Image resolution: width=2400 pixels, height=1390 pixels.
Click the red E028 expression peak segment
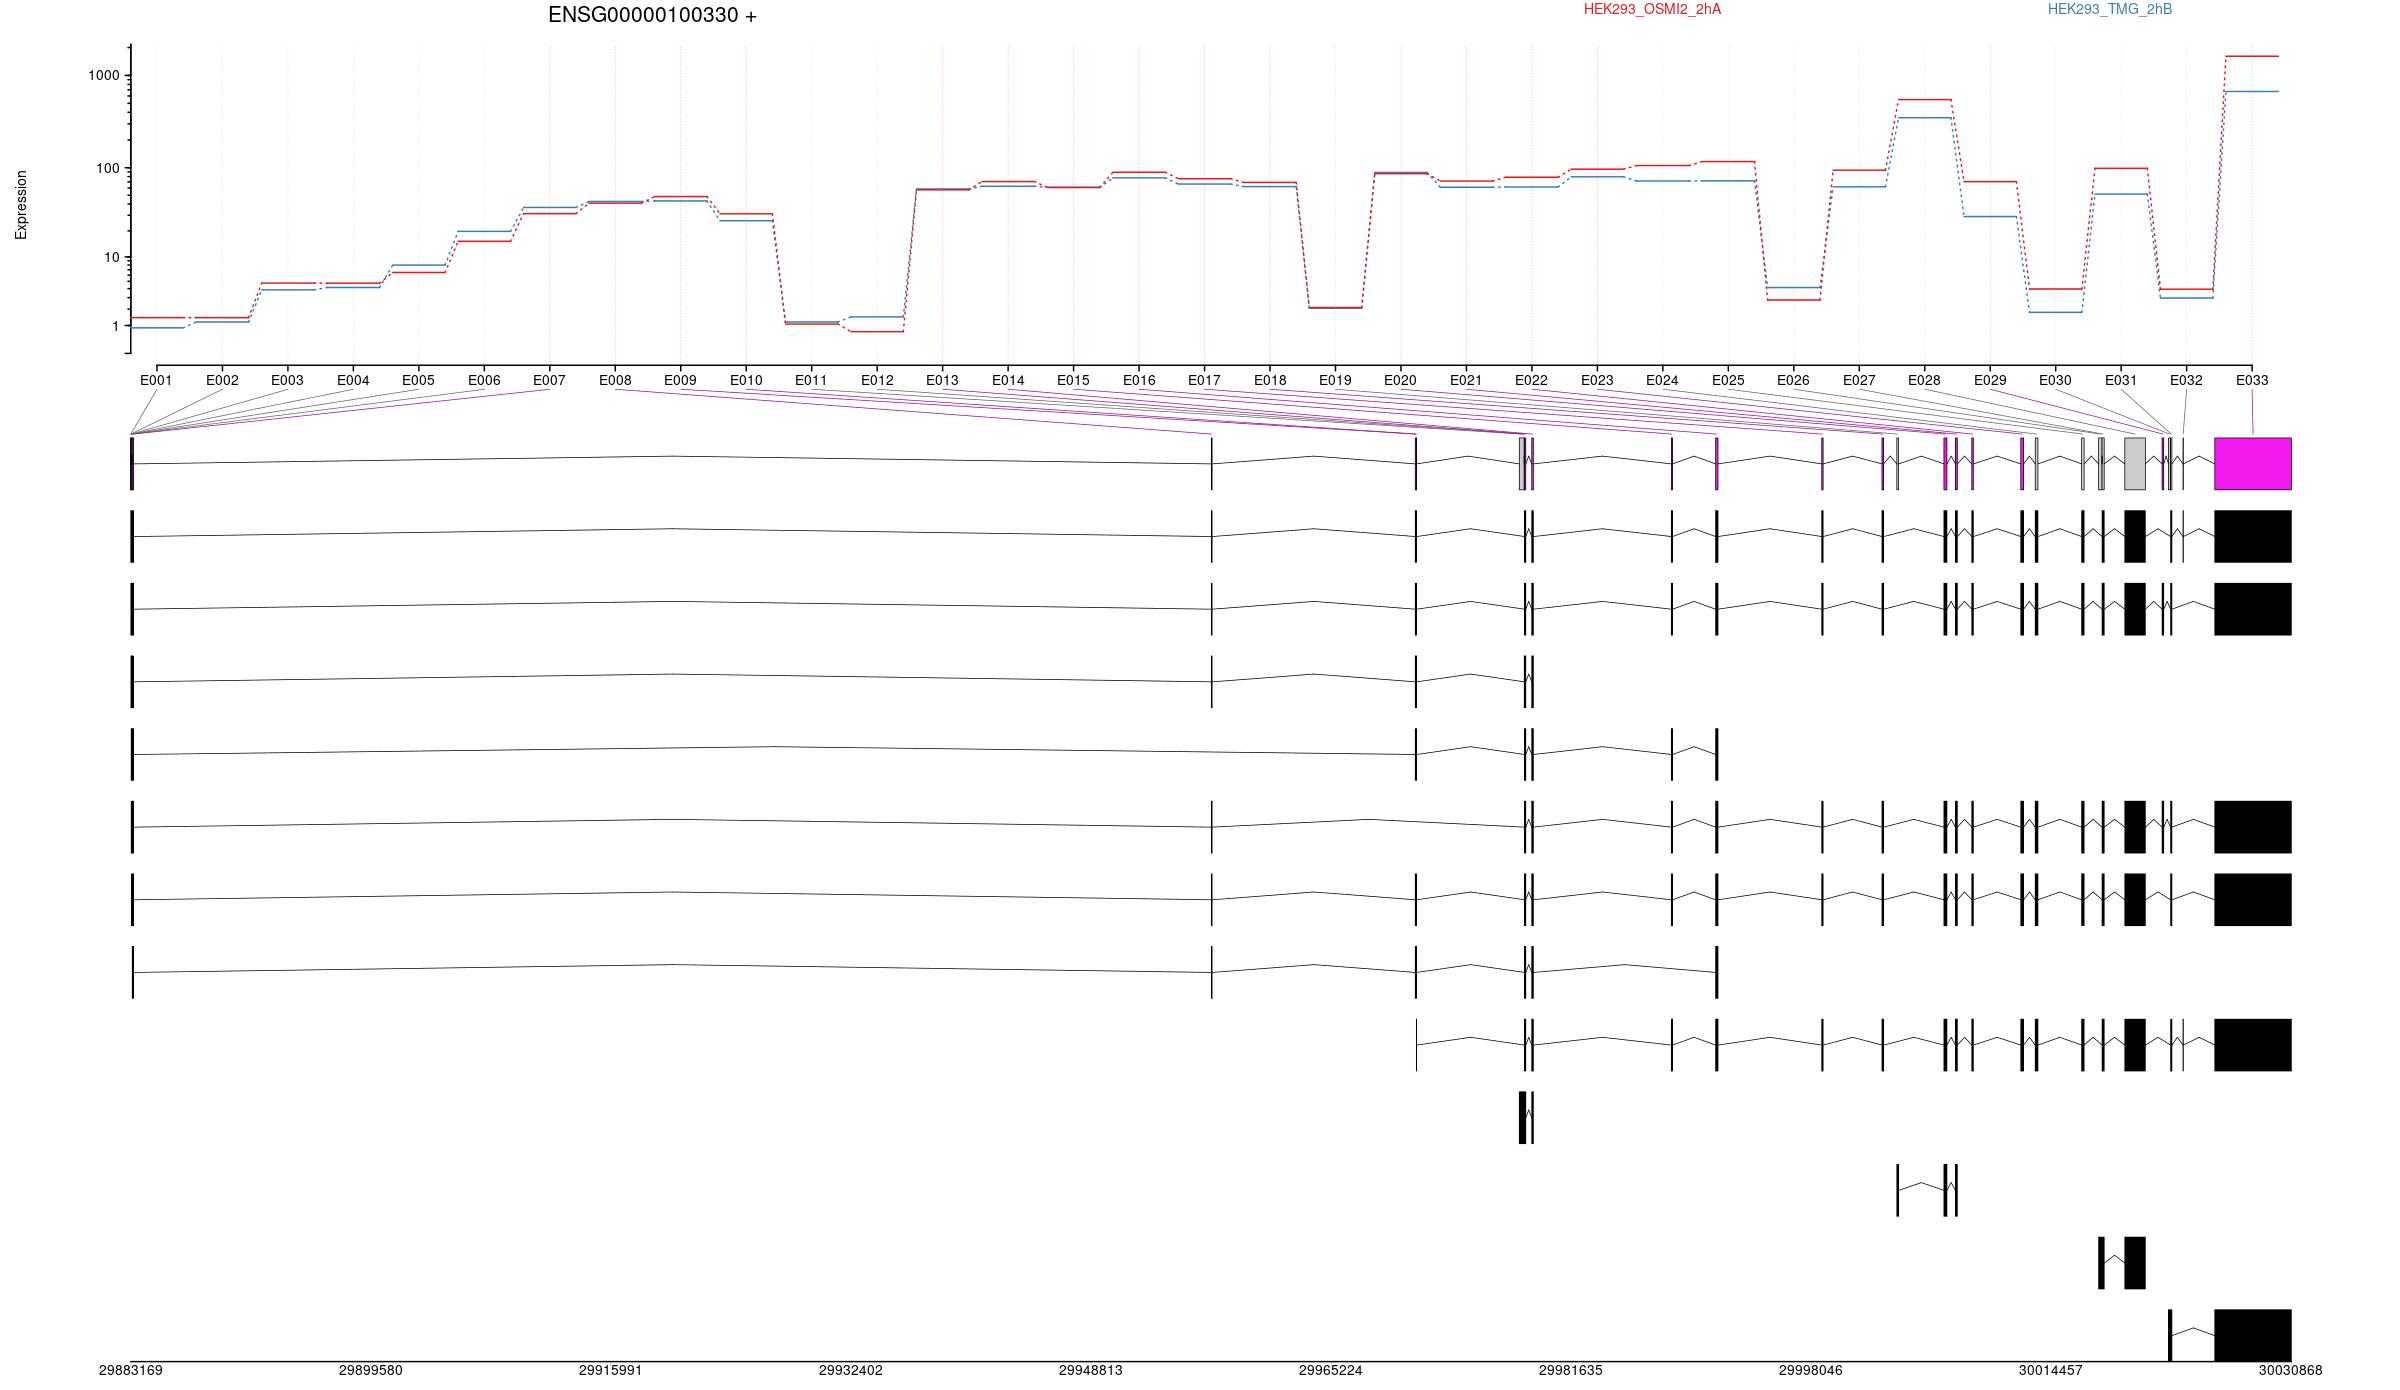[1925, 100]
